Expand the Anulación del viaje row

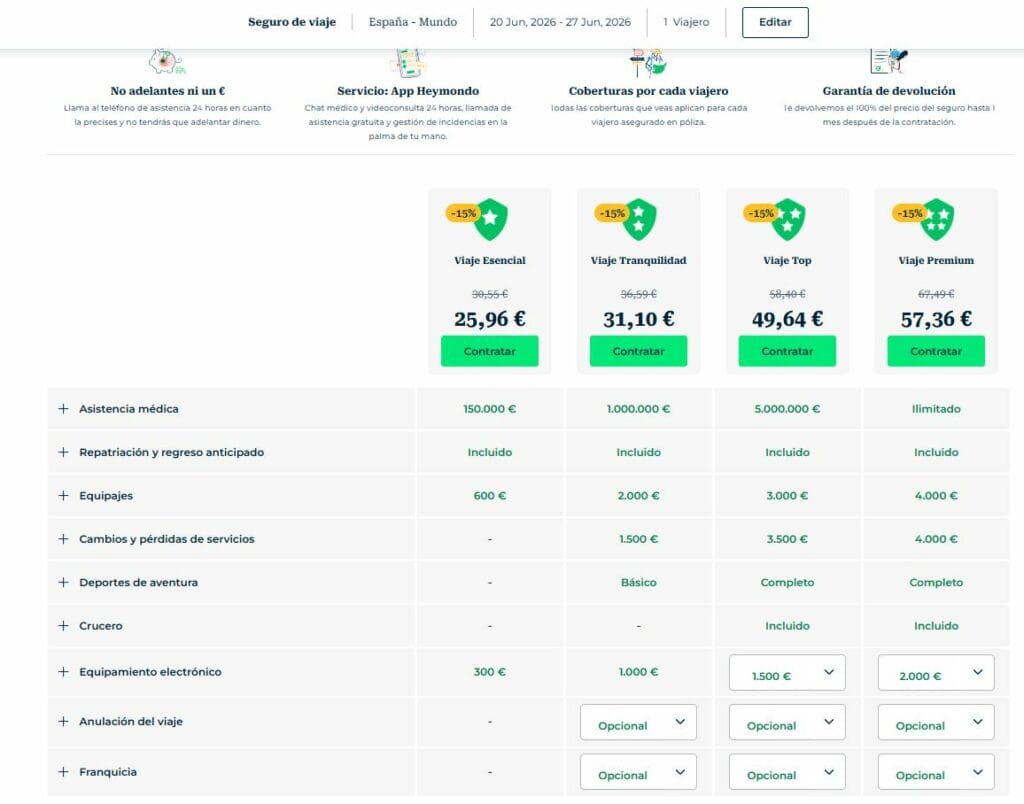(63, 722)
